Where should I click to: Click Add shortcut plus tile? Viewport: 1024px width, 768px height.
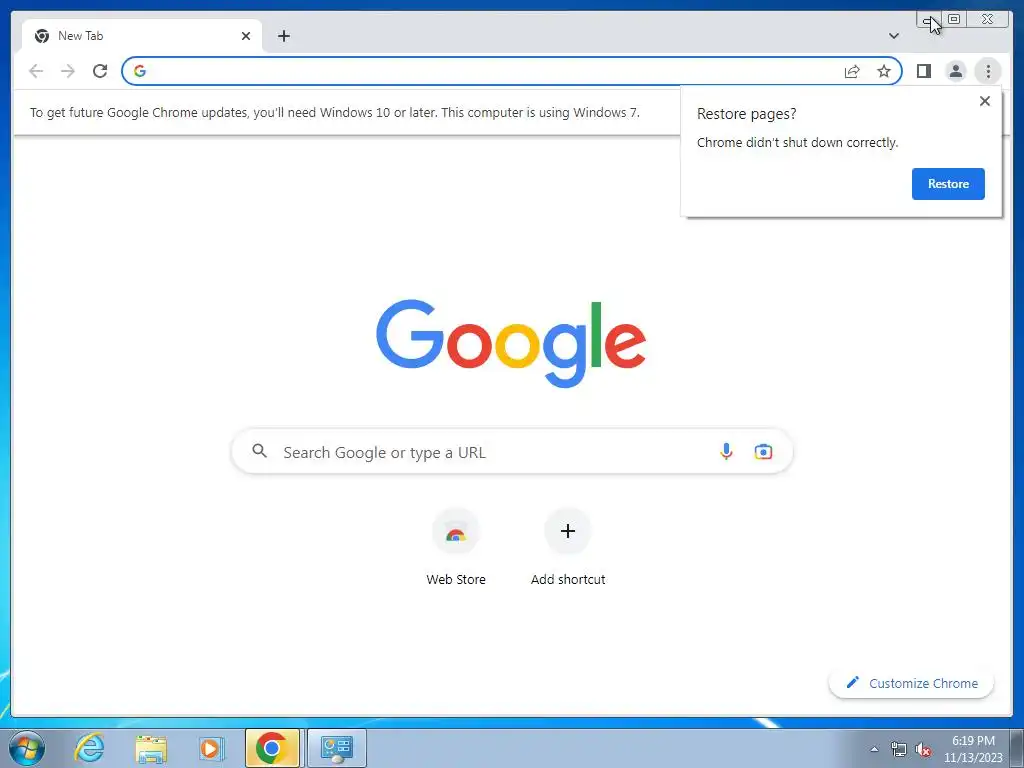point(568,547)
